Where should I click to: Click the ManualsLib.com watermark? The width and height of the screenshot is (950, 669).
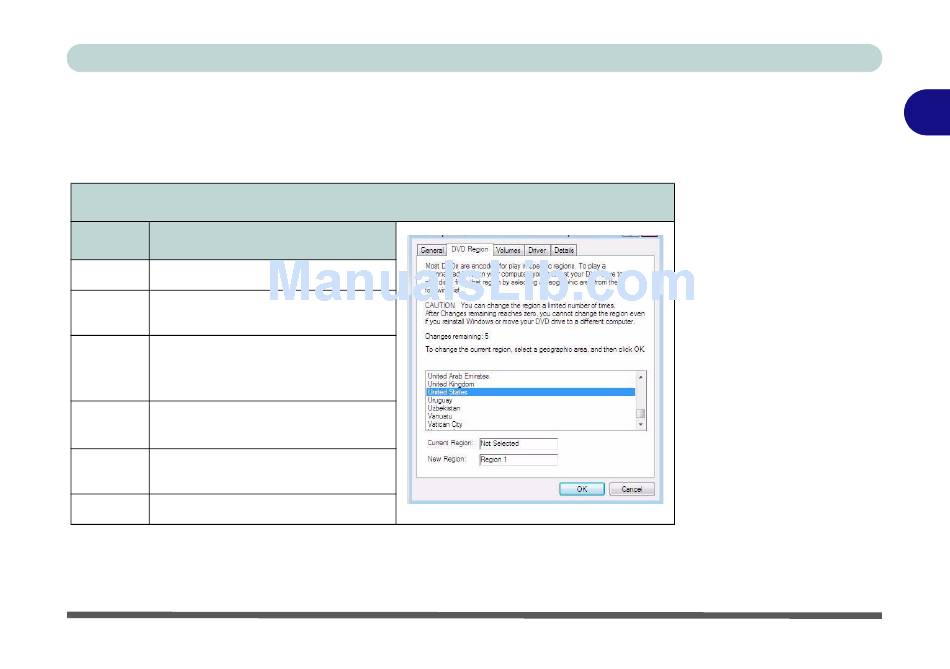point(481,282)
